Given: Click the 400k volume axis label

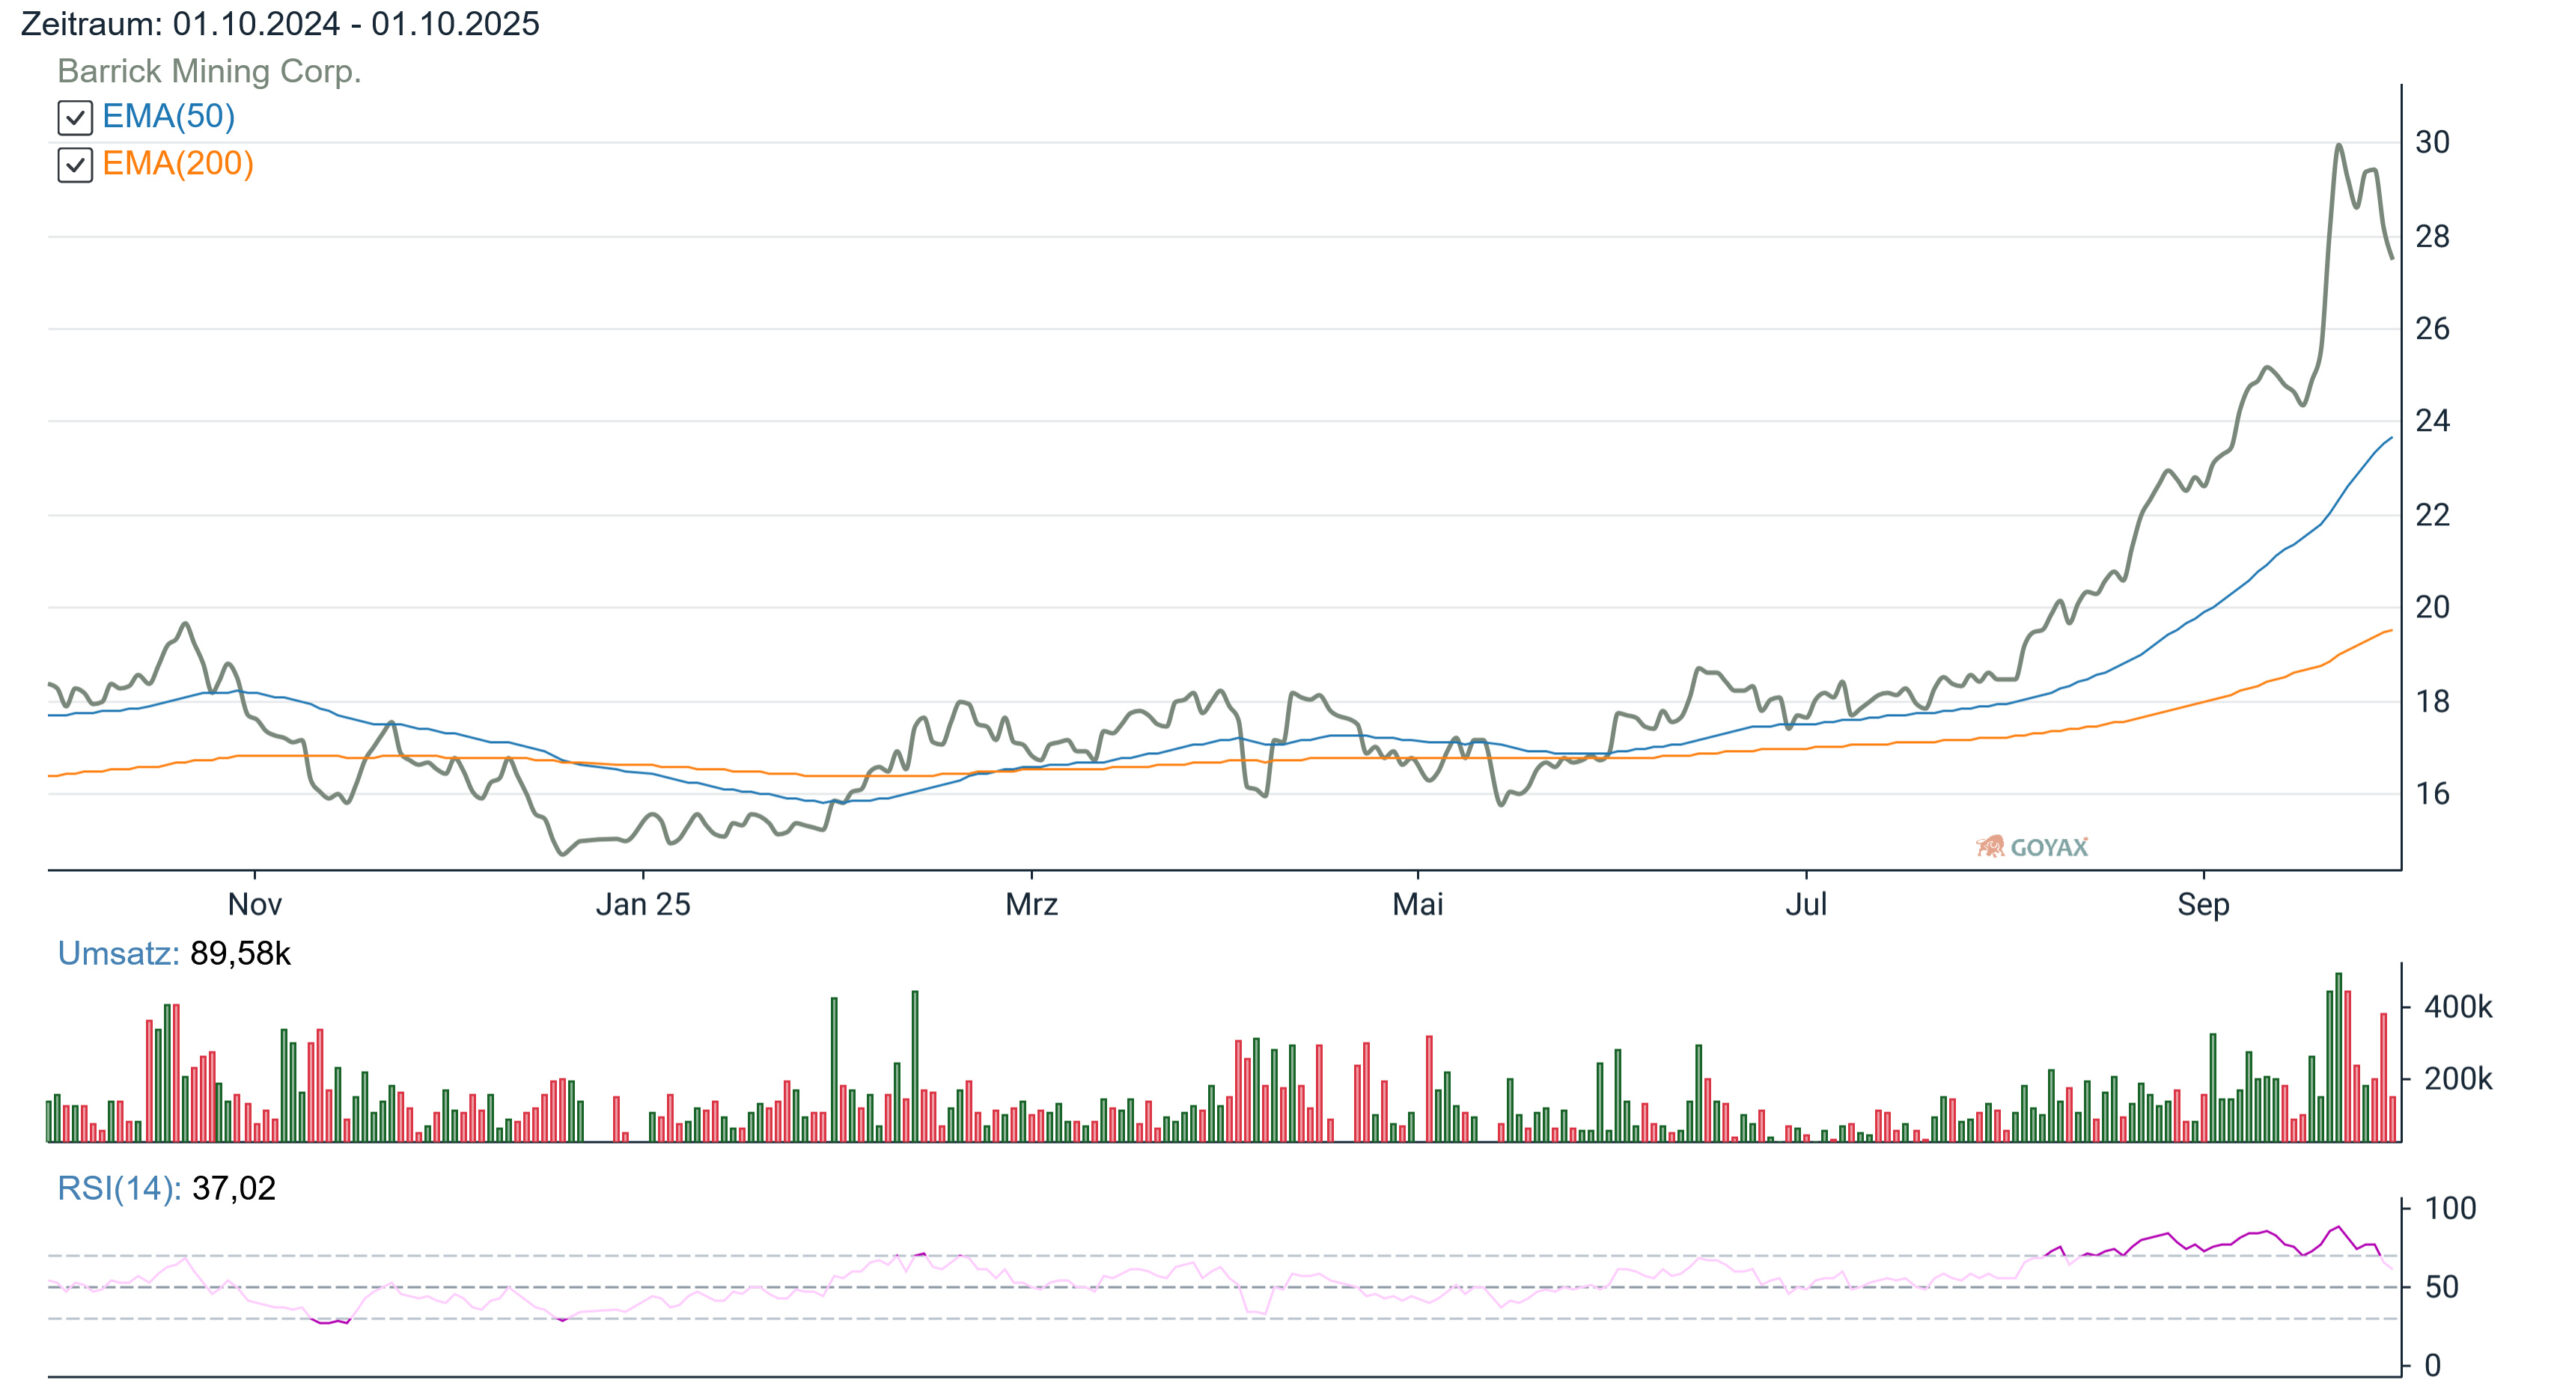Looking at the screenshot, I should (2458, 1006).
